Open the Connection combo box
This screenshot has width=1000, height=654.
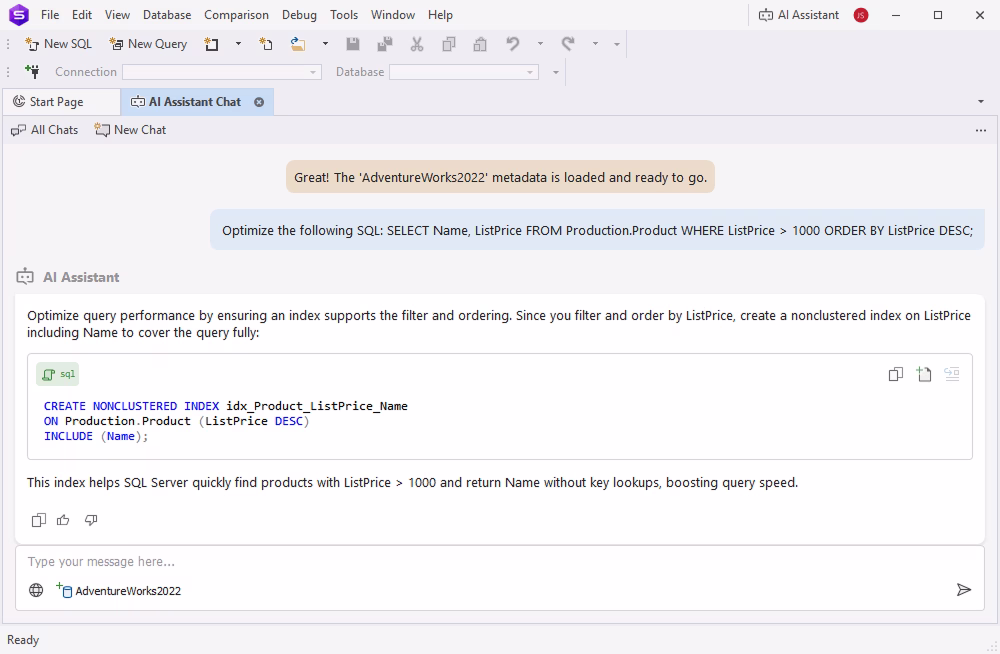click(x=221, y=72)
